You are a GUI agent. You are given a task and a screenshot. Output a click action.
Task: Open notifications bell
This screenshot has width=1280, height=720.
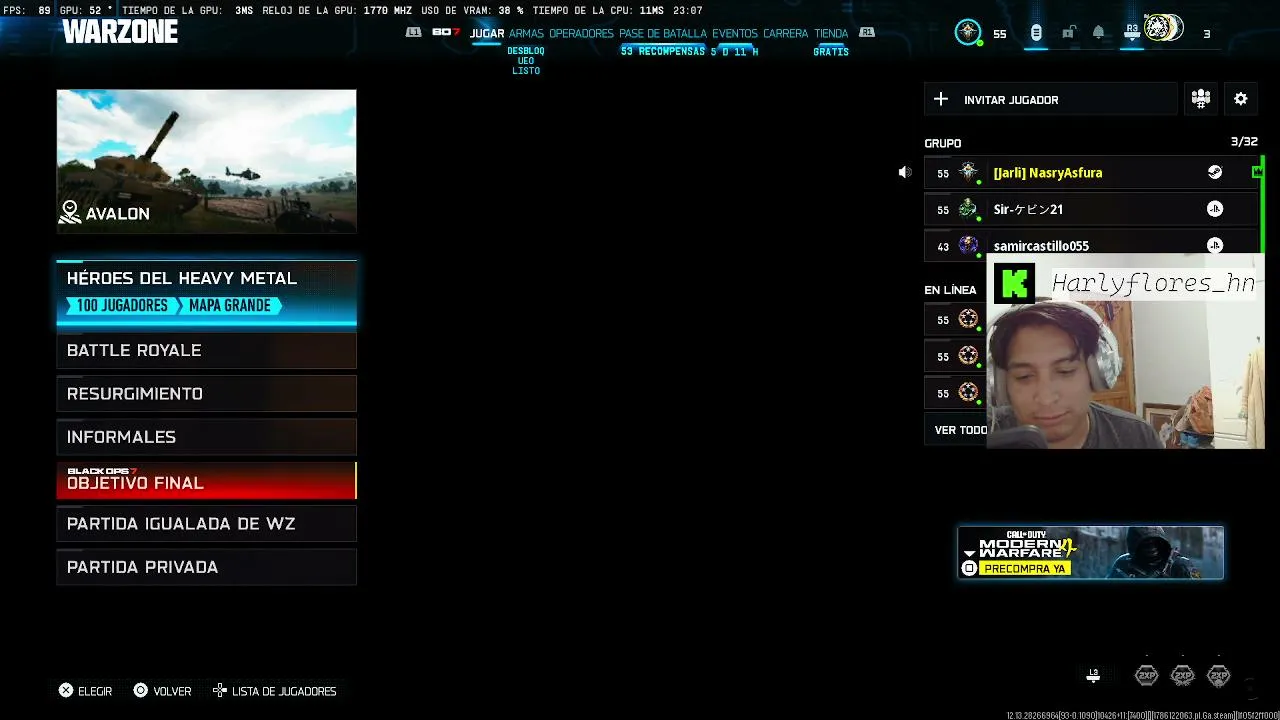point(1099,33)
